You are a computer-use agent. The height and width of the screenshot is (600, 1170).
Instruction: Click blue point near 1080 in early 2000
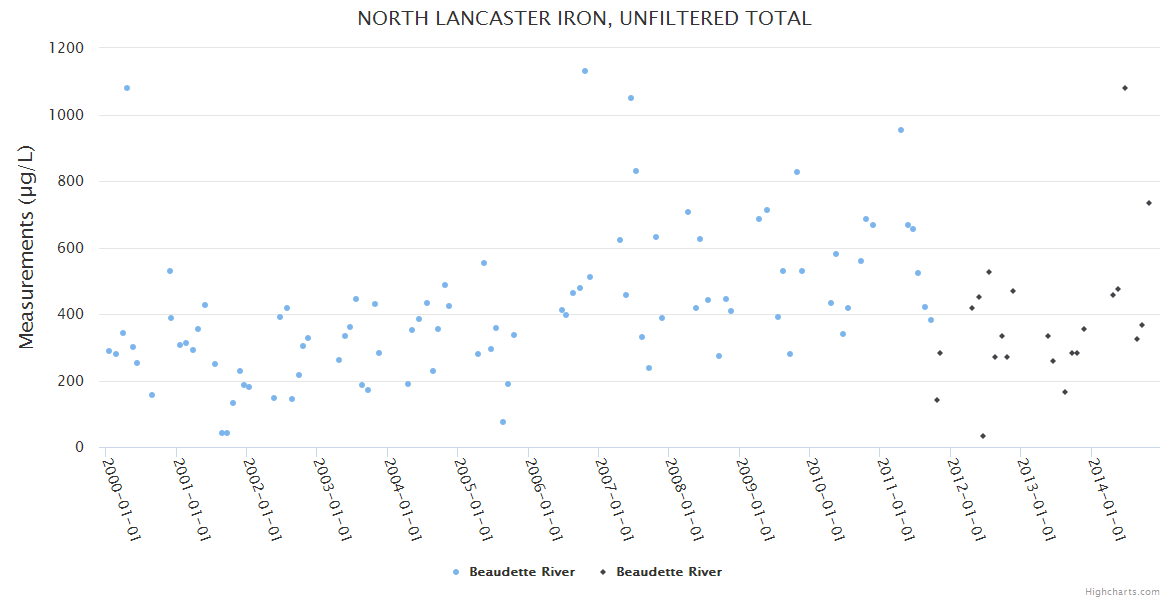tap(127, 88)
